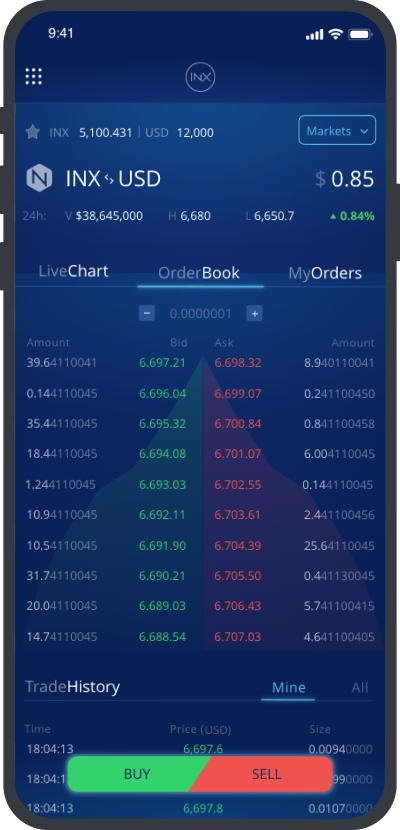Show Mine trade history

[288, 687]
